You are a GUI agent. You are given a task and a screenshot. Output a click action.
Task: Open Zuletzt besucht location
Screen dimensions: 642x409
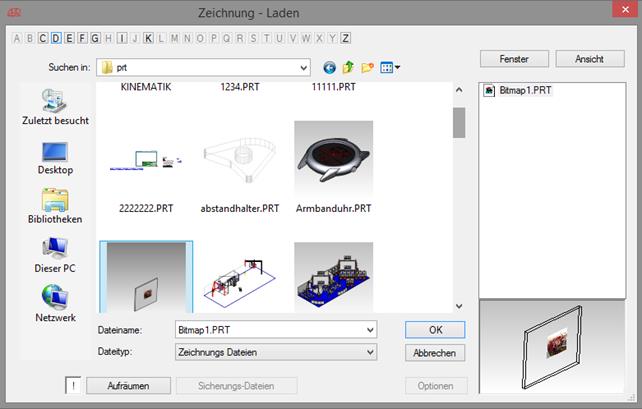click(x=55, y=107)
